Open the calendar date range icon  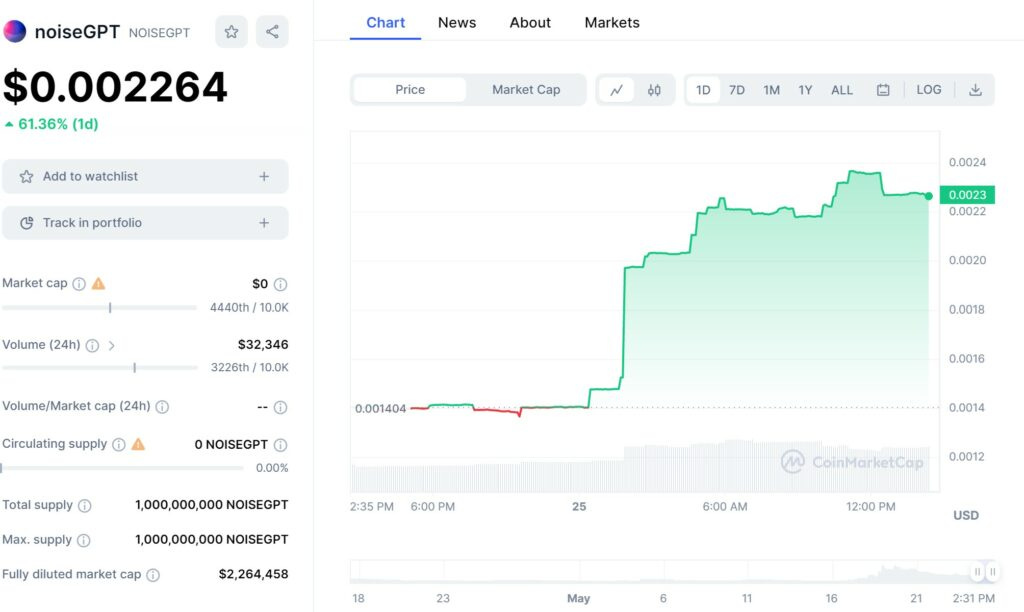click(x=883, y=90)
